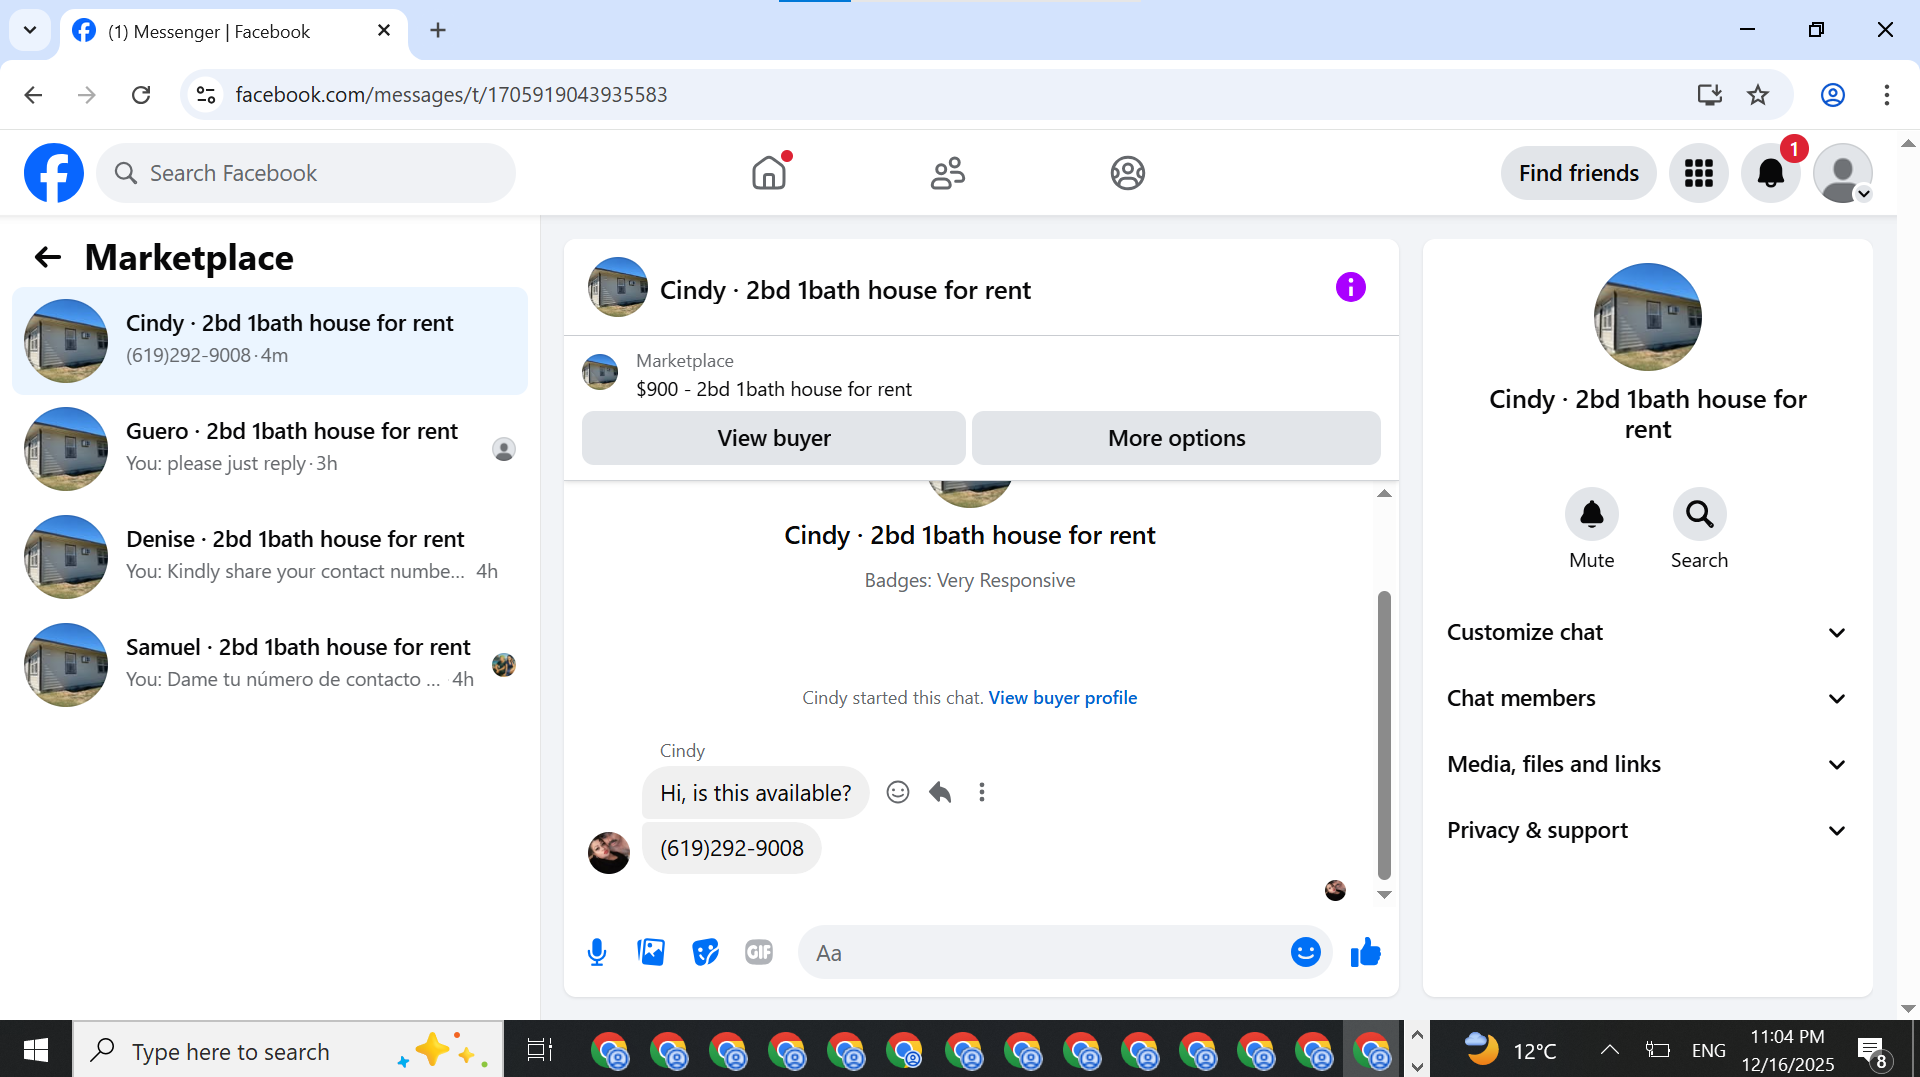Click the address bar URL
The image size is (1920, 1077).
coord(451,95)
